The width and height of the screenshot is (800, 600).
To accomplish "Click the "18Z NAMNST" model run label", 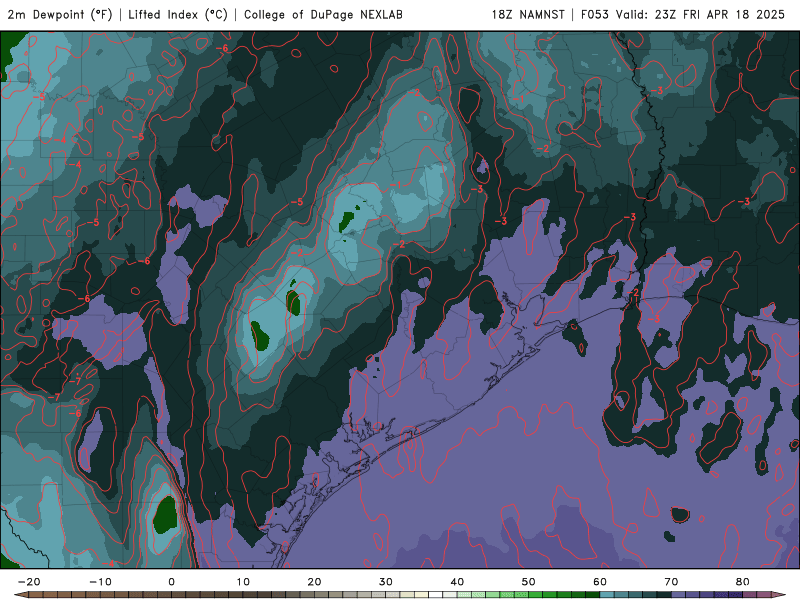I will click(528, 15).
